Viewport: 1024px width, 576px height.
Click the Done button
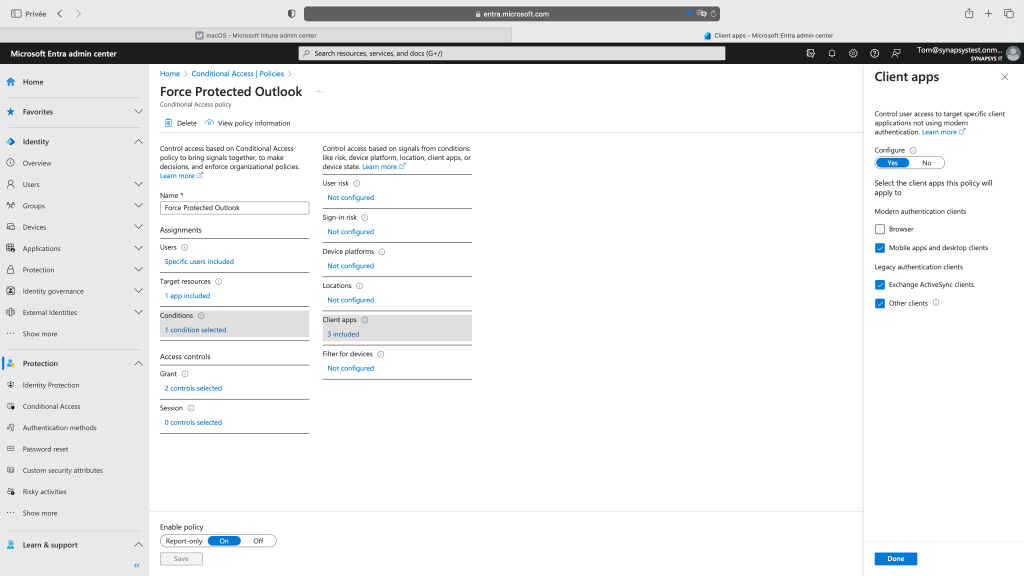pos(895,559)
